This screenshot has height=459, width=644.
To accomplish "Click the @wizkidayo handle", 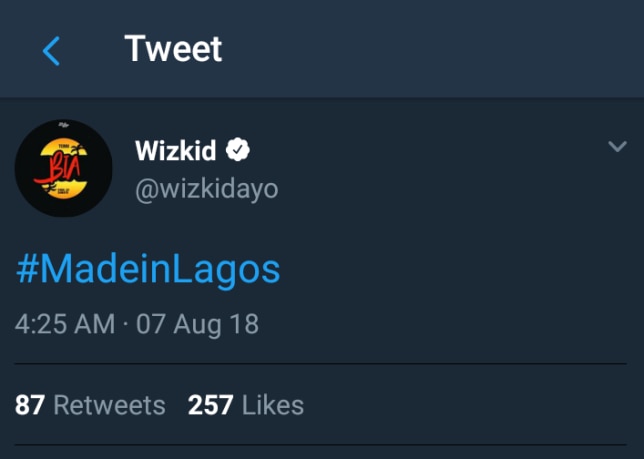I will [x=206, y=187].
